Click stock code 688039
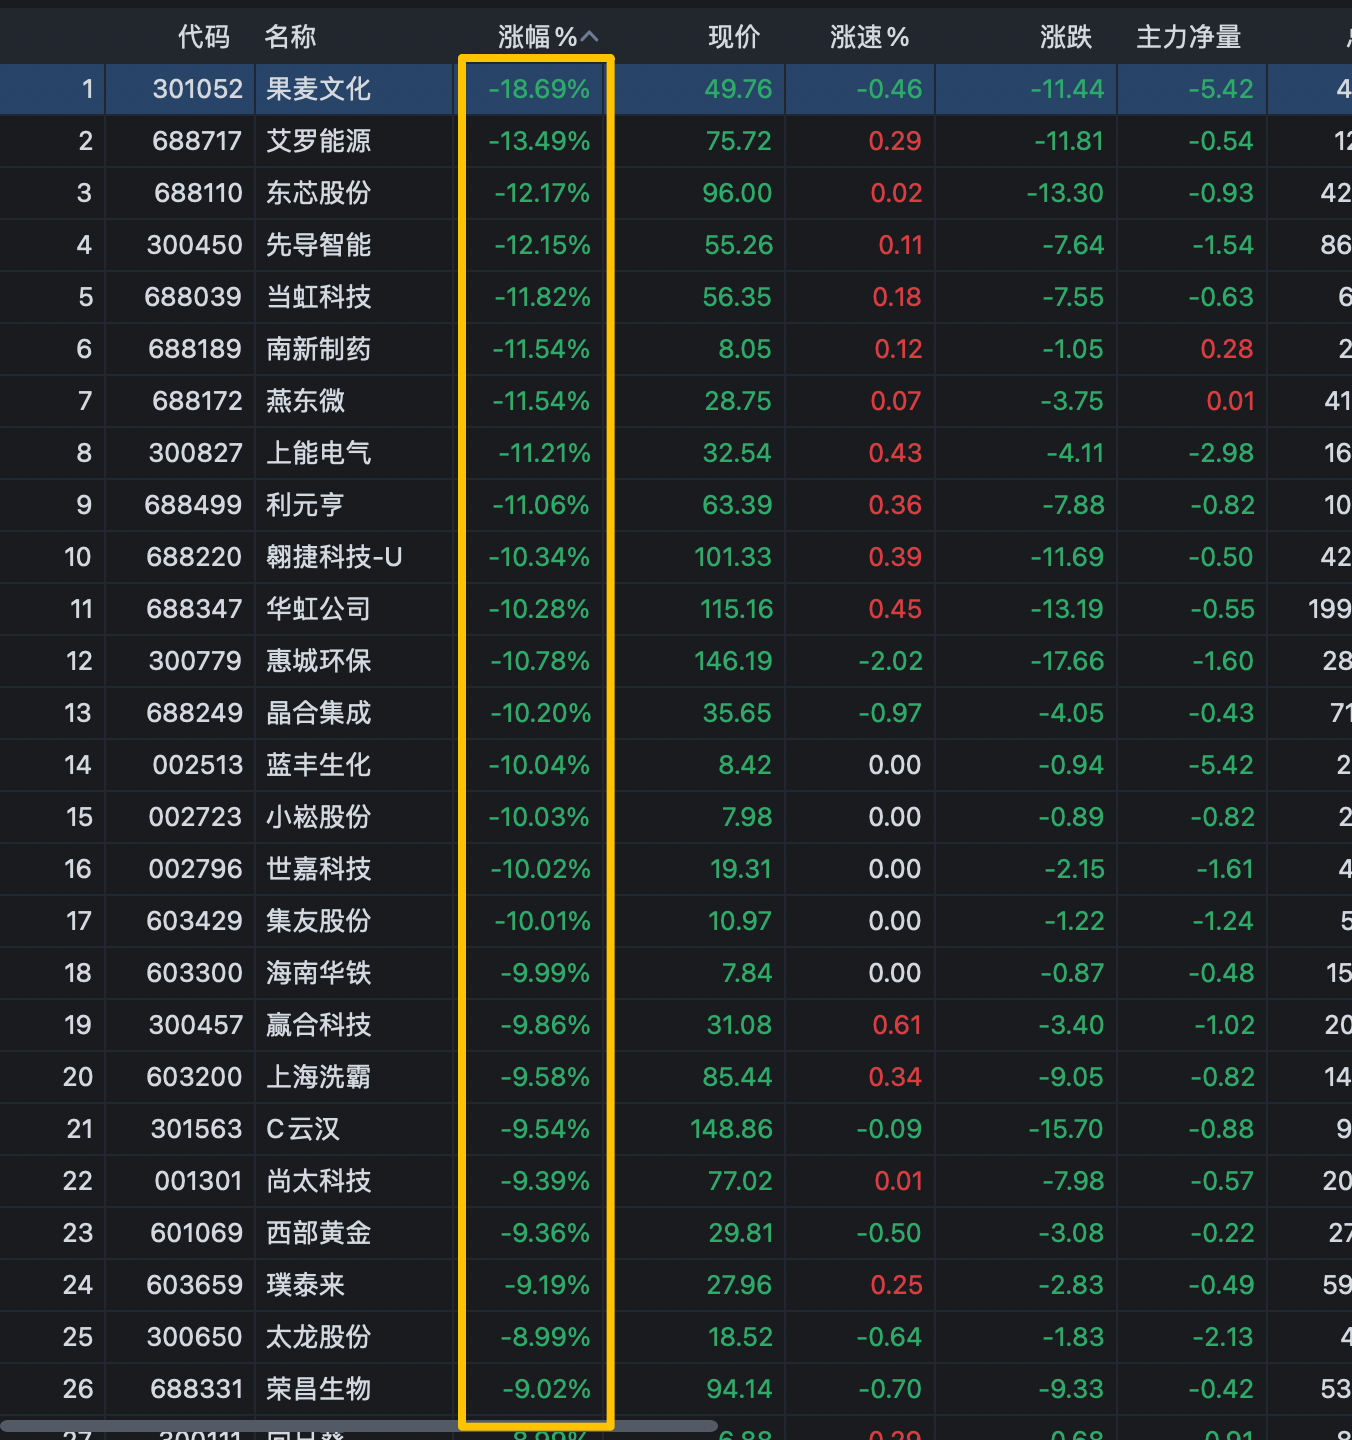 [x=193, y=297]
